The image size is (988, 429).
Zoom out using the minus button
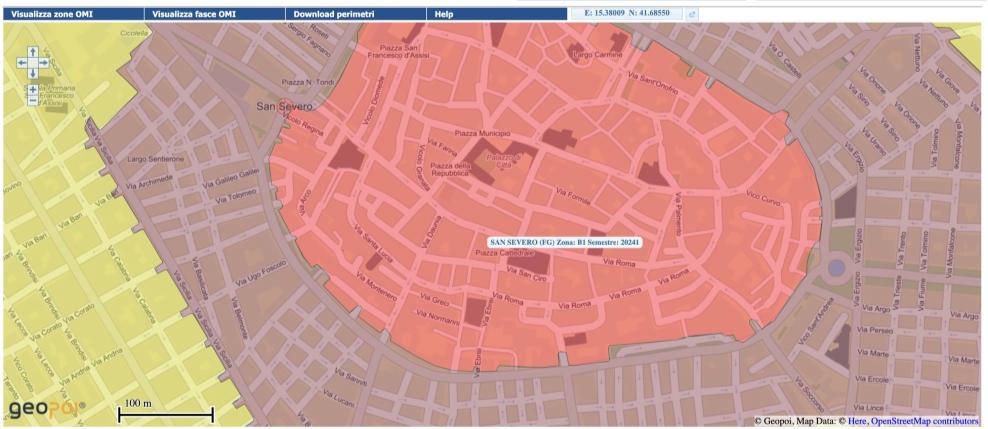coord(33,100)
